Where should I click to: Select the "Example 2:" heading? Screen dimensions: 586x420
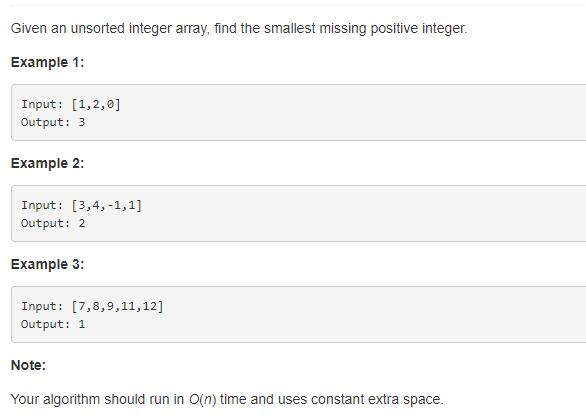[47, 163]
